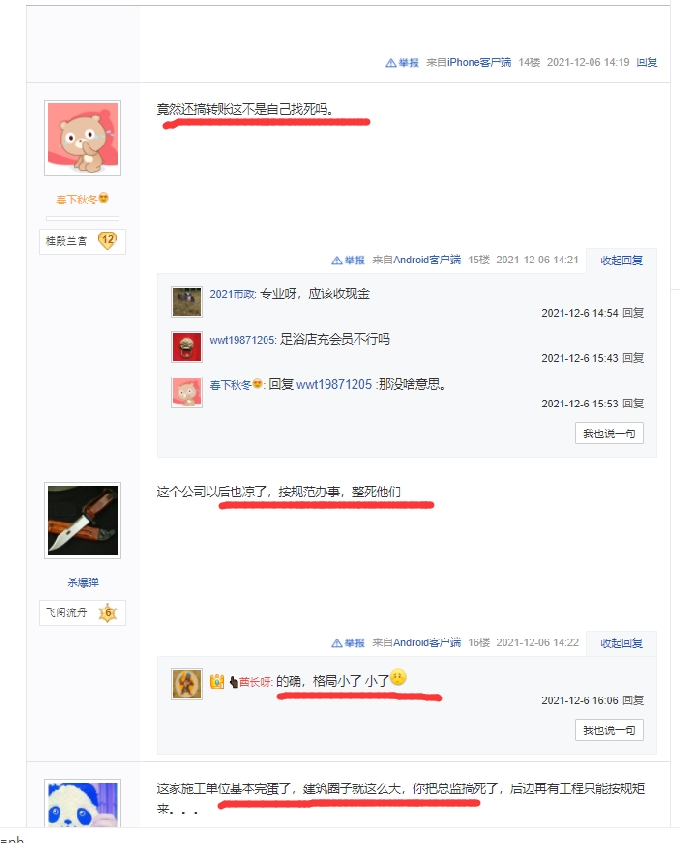The height and width of the screenshot is (843, 680).
Task: Click 我也说一句 under floor 15 replies
Action: tap(609, 433)
